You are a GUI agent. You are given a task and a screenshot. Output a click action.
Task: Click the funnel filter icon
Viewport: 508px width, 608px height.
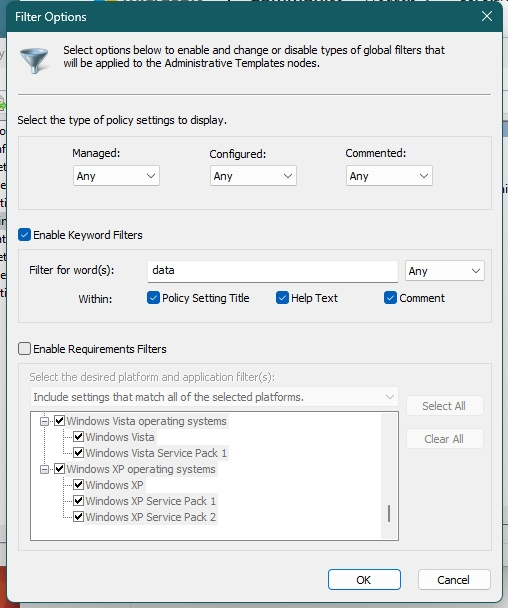click(34, 60)
